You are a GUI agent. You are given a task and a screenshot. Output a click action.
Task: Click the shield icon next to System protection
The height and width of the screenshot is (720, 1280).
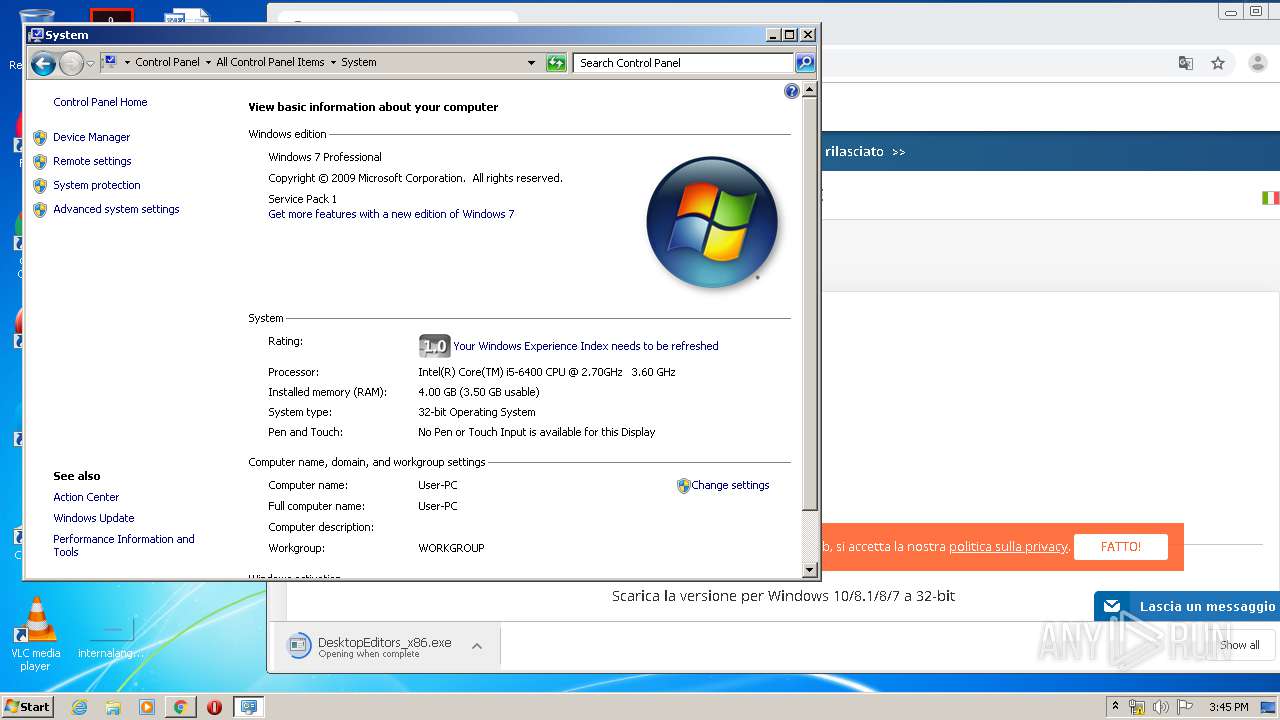click(x=40, y=186)
